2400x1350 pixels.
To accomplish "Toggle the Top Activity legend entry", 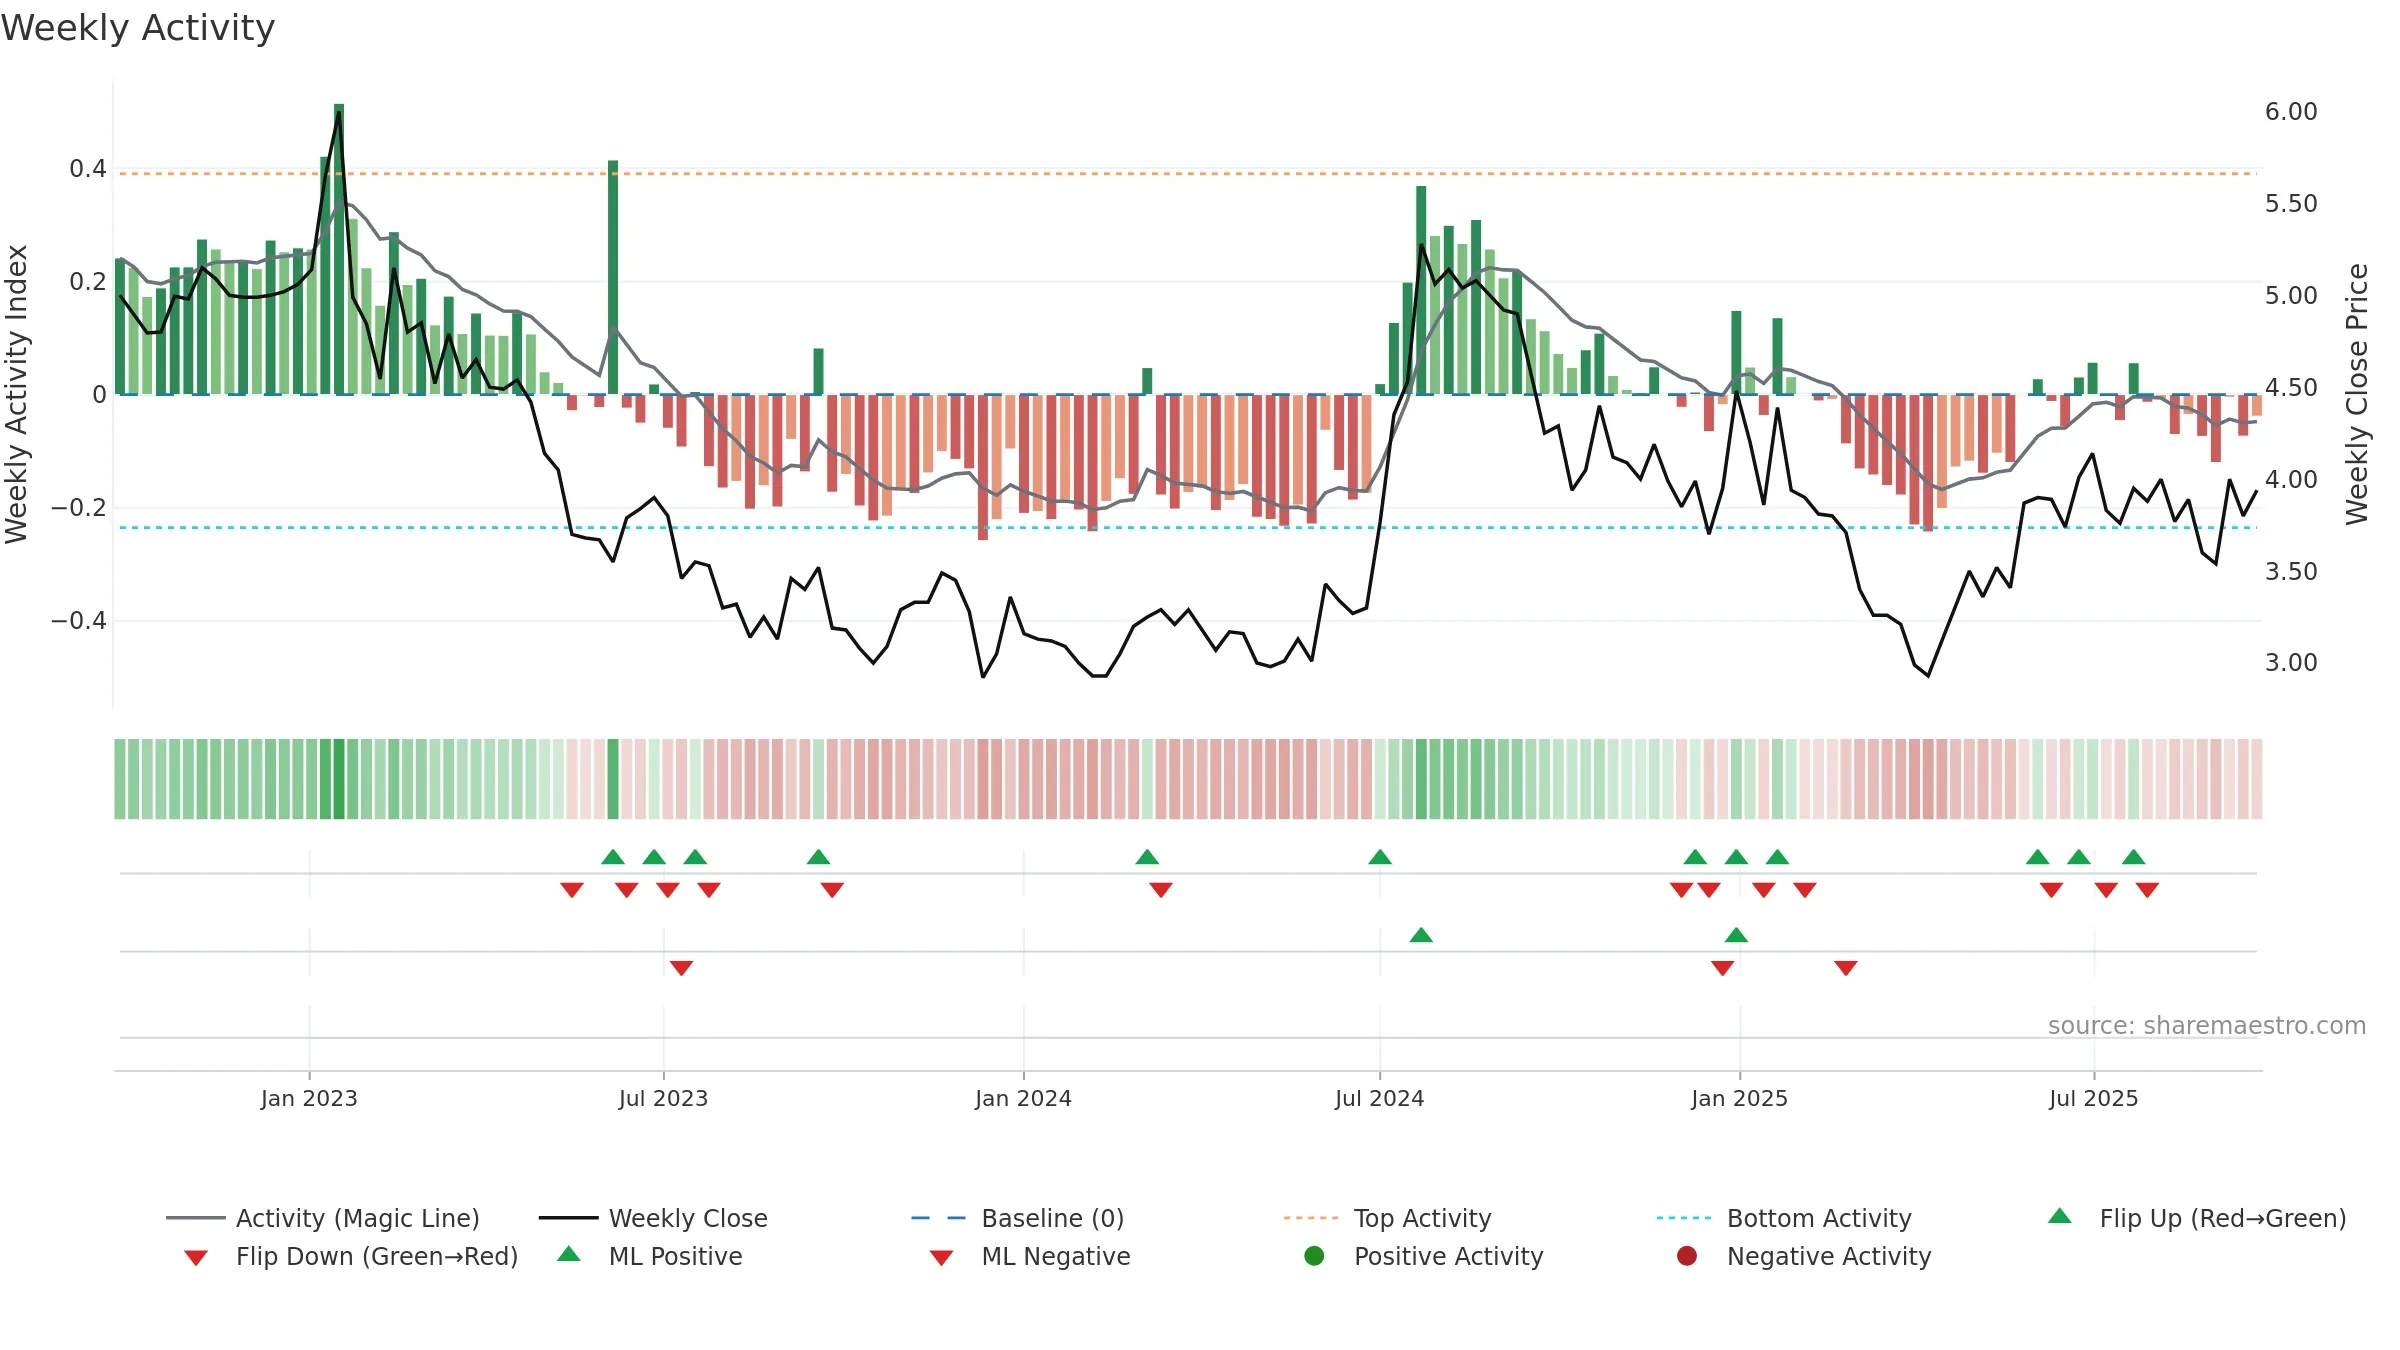I will (1387, 1218).
